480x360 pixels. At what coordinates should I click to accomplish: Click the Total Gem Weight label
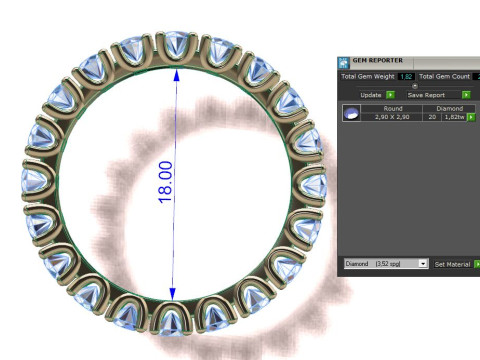[368, 76]
